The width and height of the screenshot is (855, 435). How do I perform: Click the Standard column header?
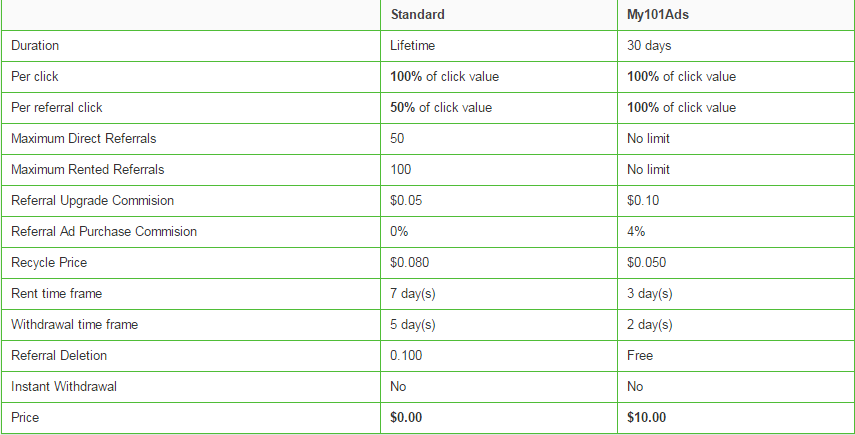[417, 15]
